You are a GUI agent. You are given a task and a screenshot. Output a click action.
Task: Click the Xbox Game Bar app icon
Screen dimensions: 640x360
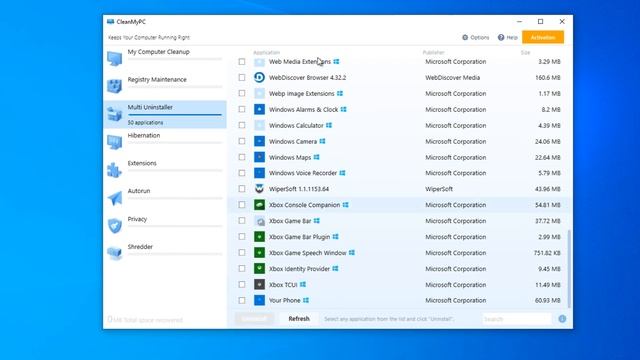(259, 221)
